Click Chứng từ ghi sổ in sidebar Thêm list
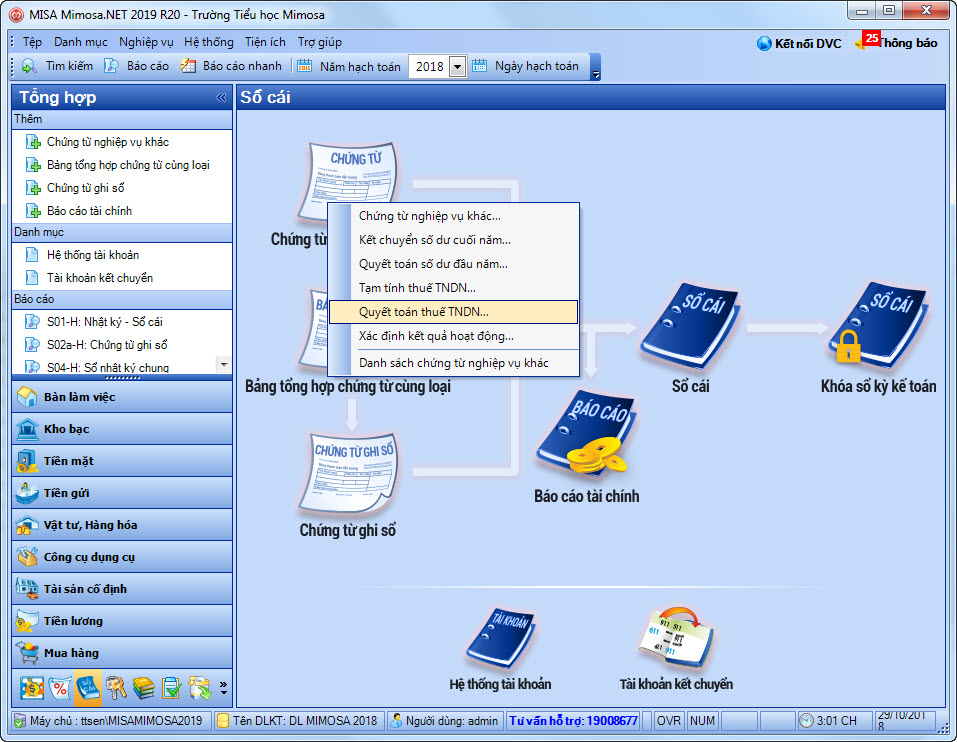Screen dimensions: 957x742 pyautogui.click(x=85, y=188)
